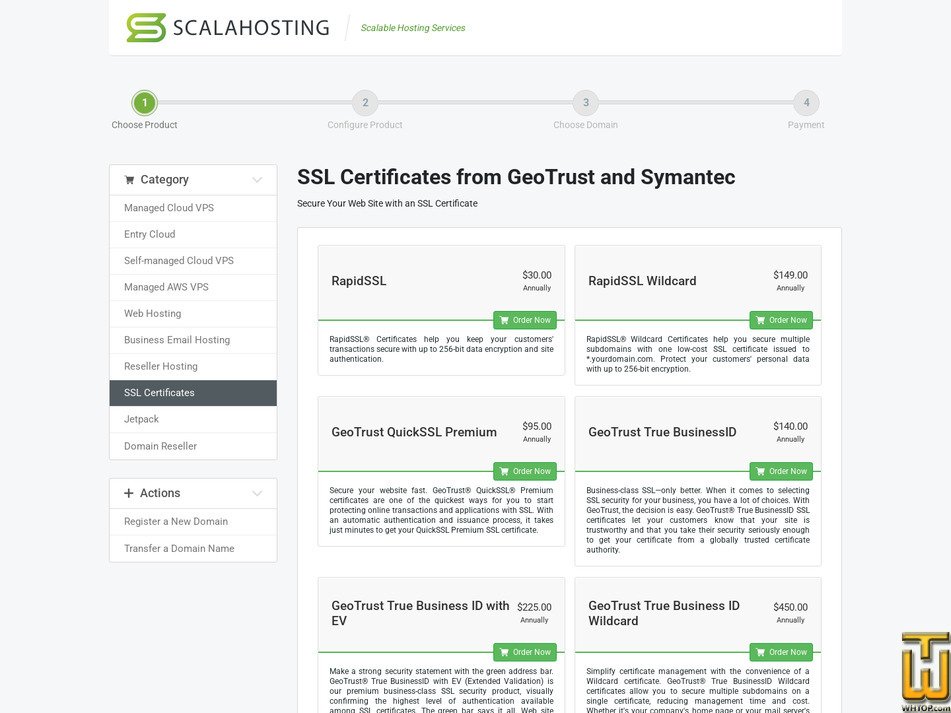This screenshot has height=713, width=951.
Task: Click the SSL Certificates page heading
Action: [516, 177]
